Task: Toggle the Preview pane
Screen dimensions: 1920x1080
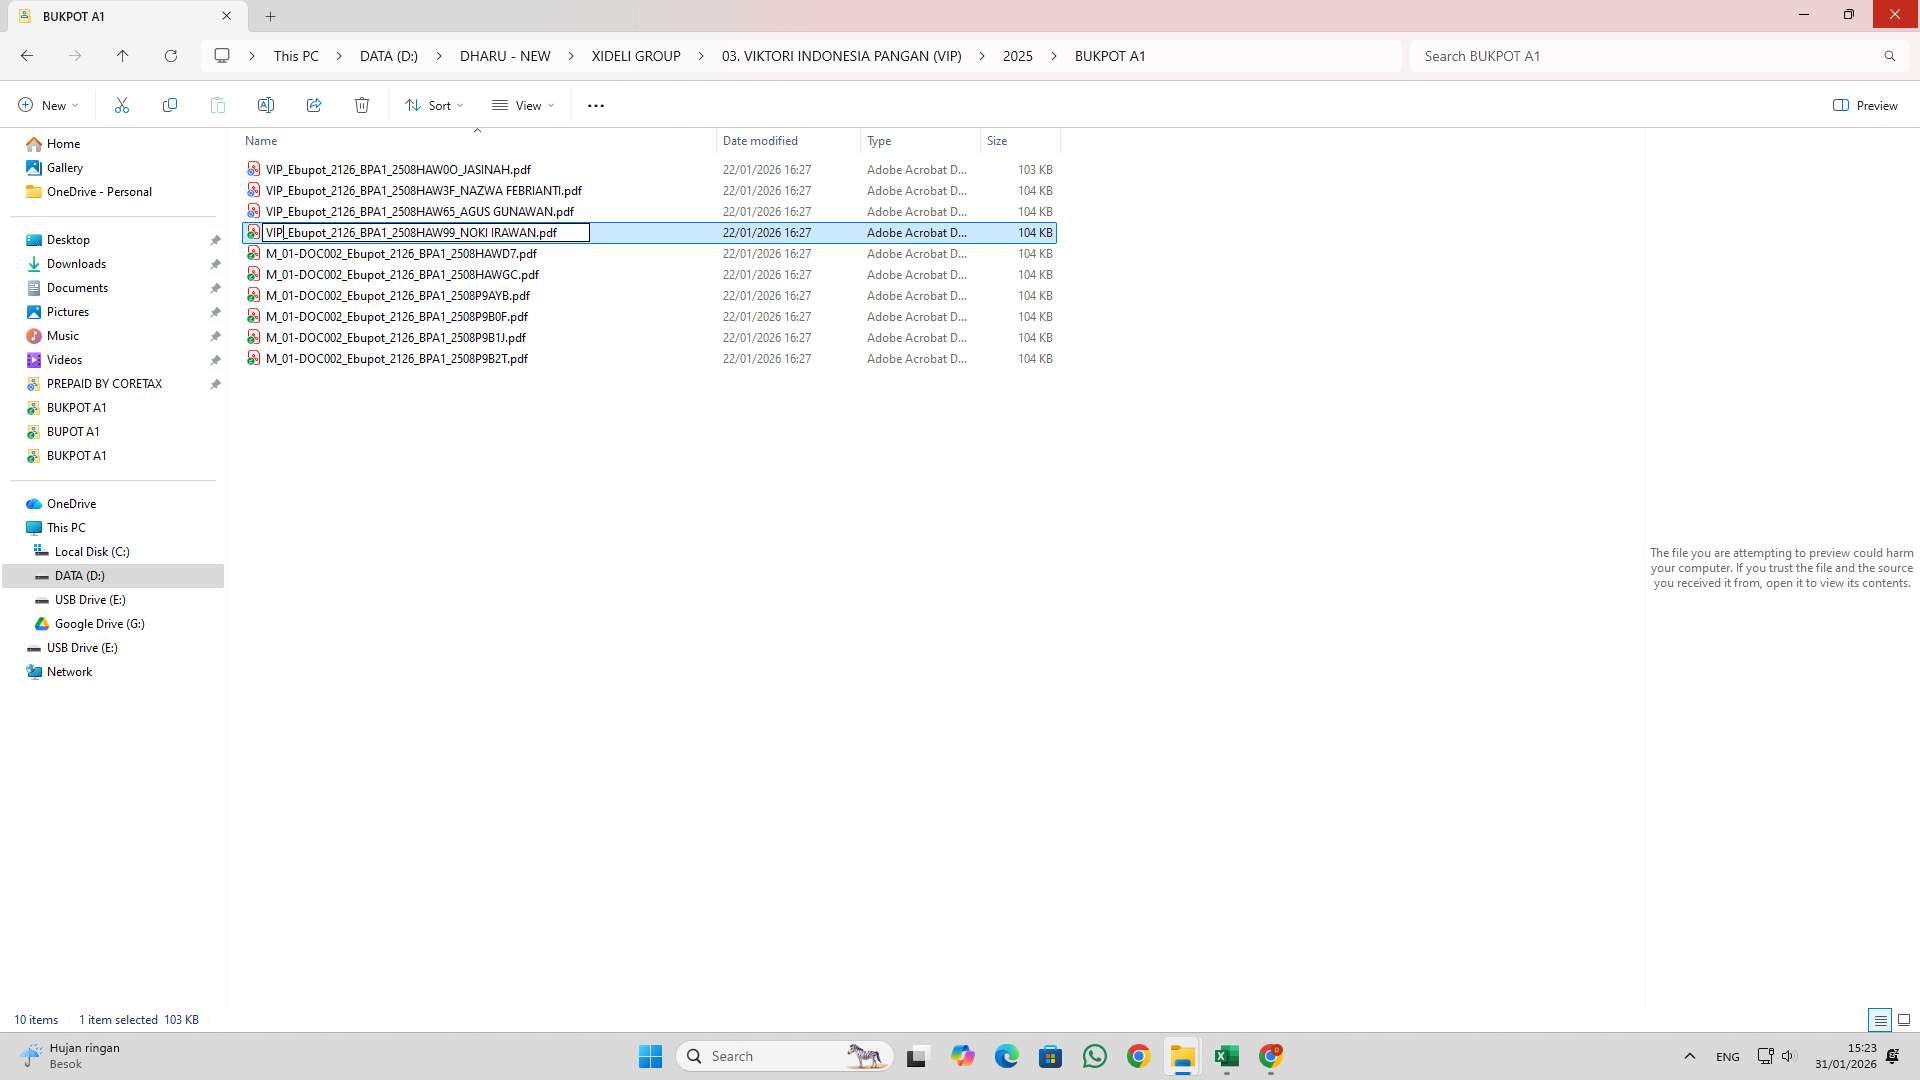Action: 1866,104
